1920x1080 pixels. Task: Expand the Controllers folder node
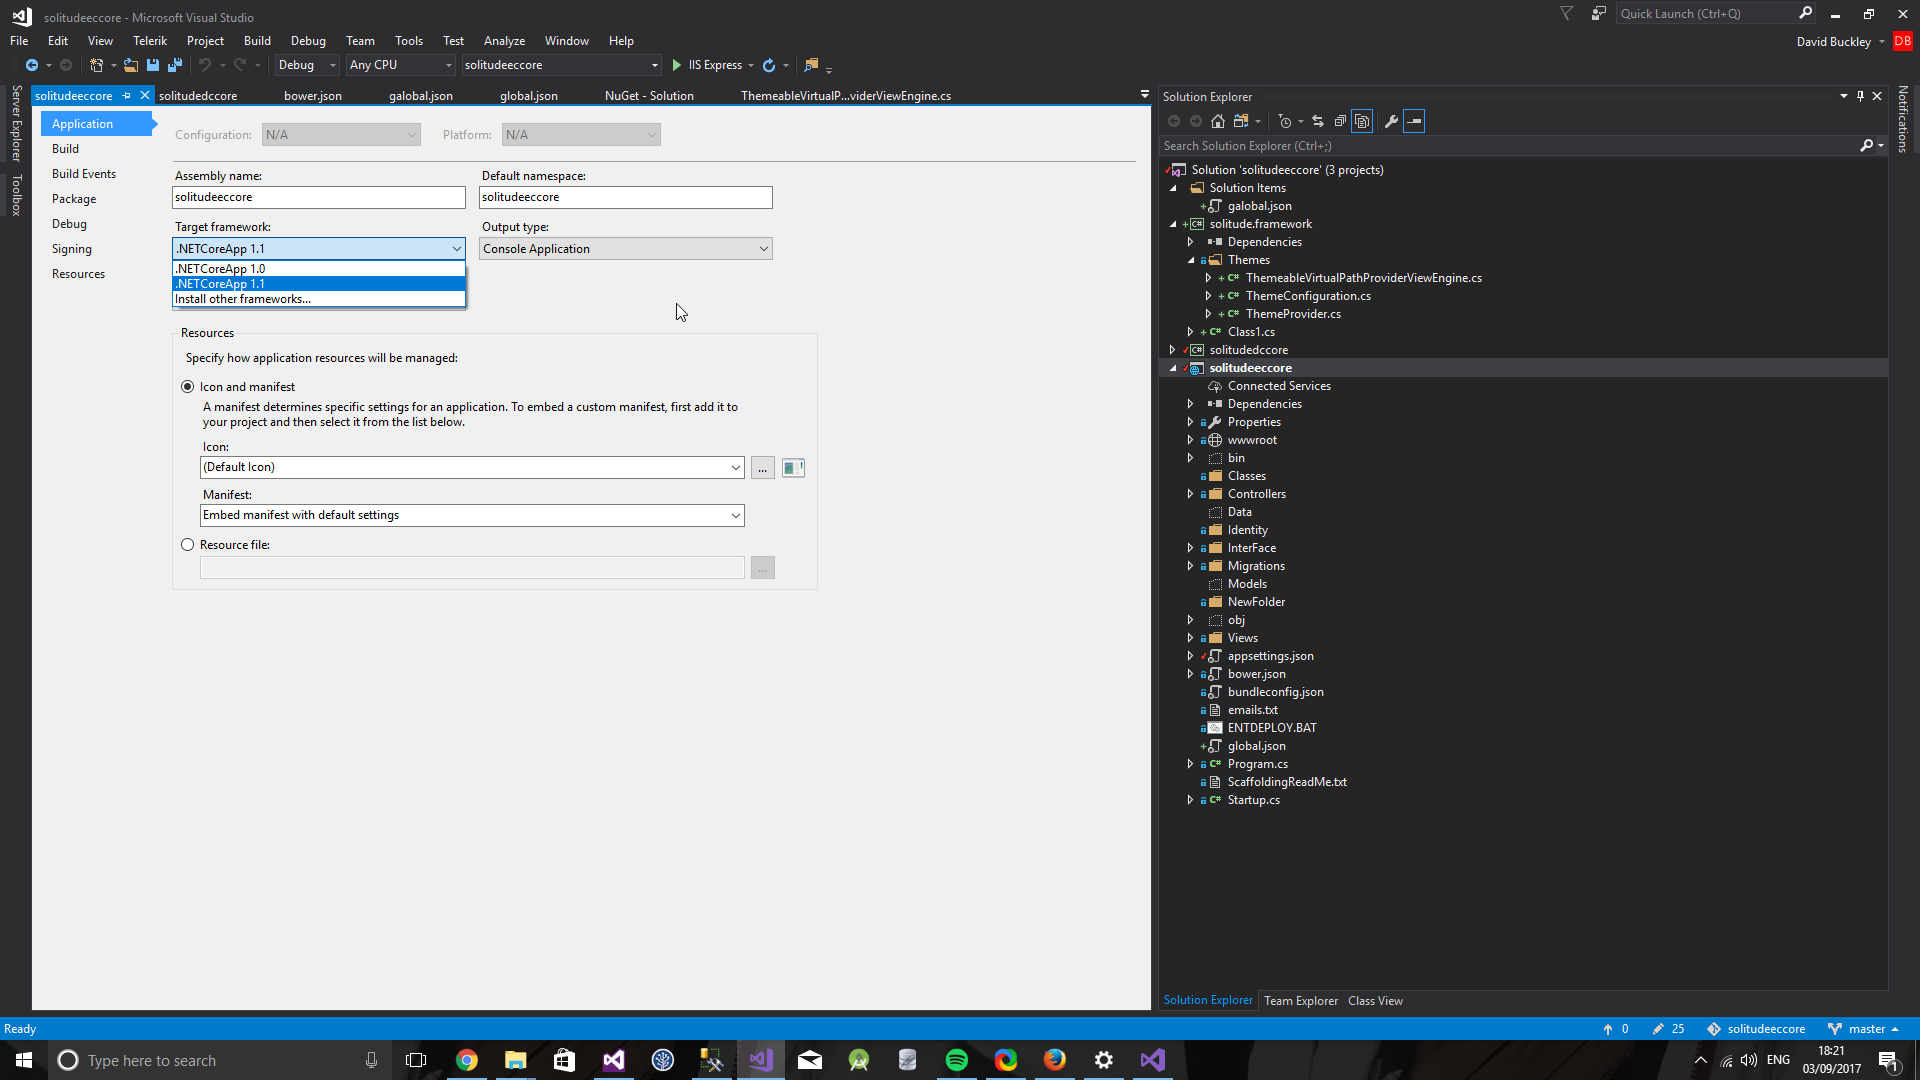[1190, 494]
